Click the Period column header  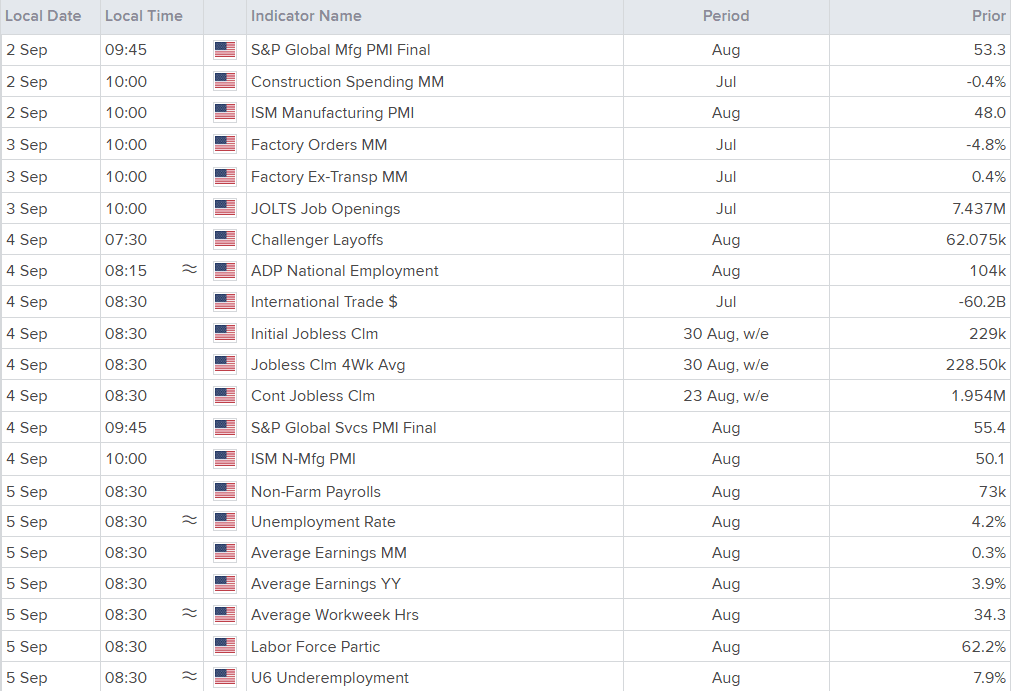click(x=726, y=16)
